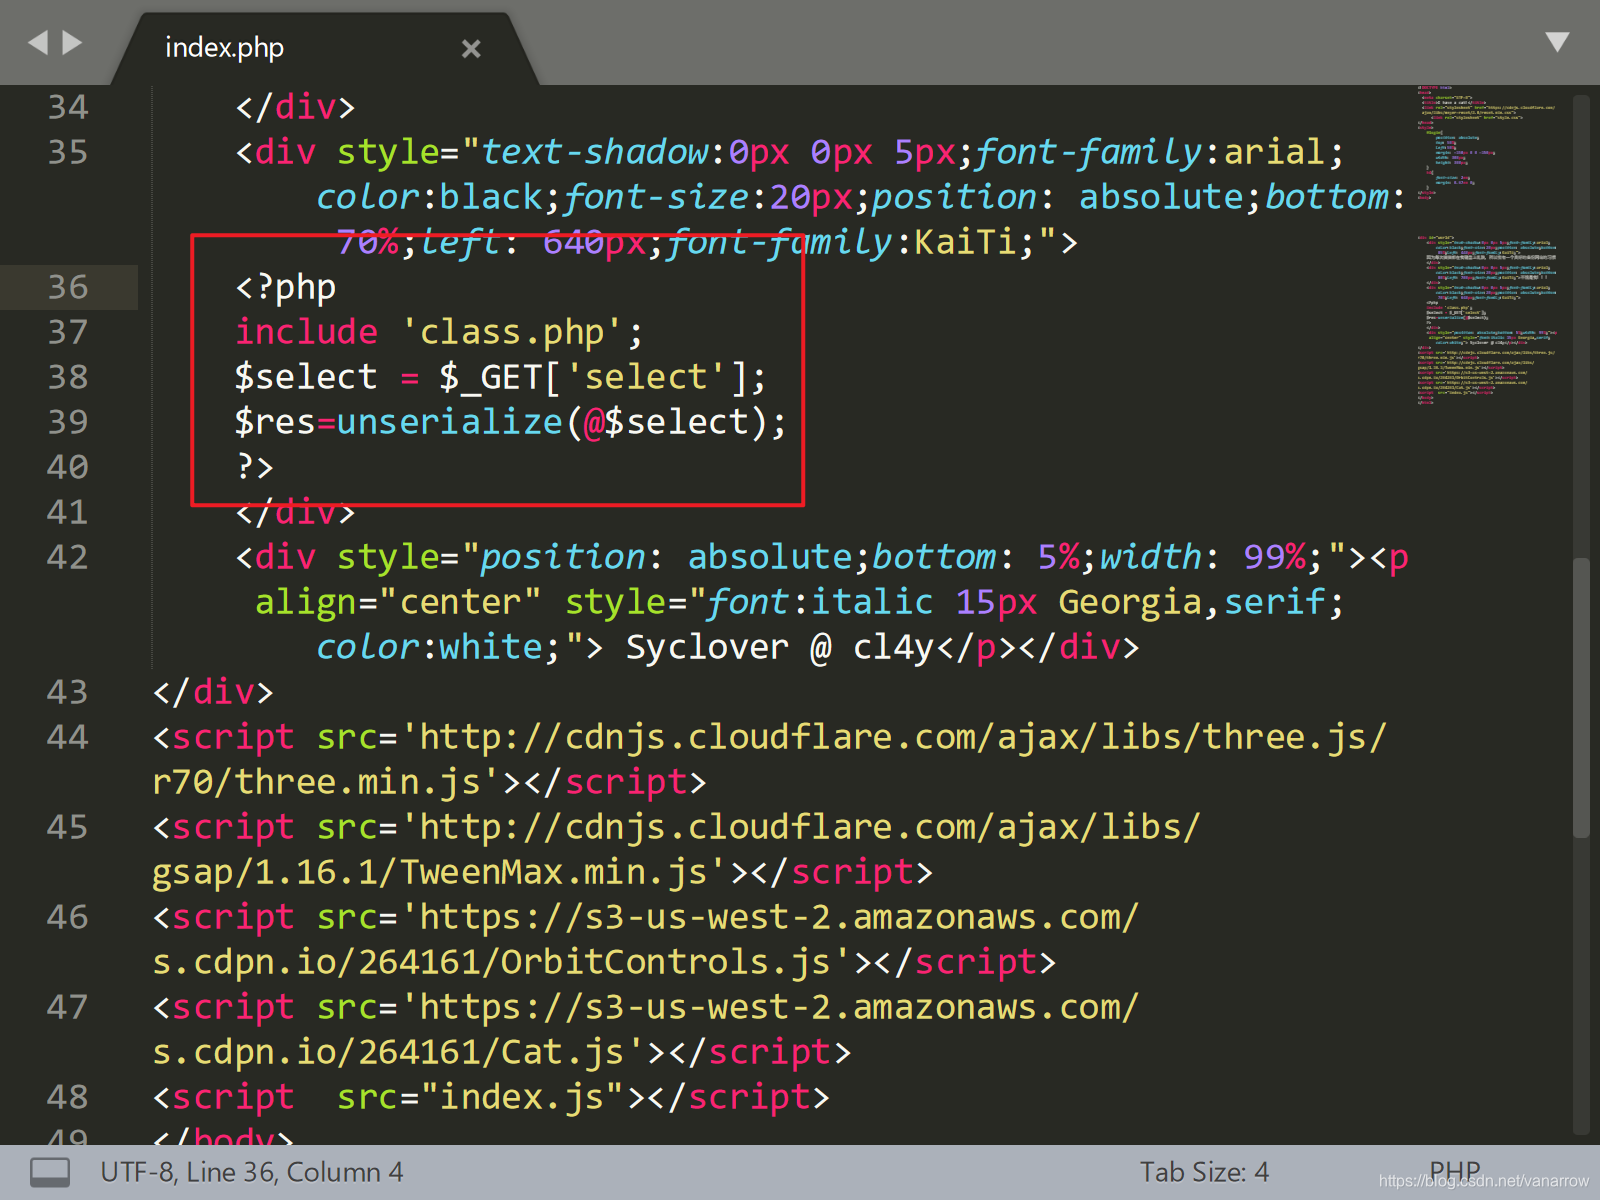Click color:black on line 35
This screenshot has height=1200, width=1600.
[429, 197]
